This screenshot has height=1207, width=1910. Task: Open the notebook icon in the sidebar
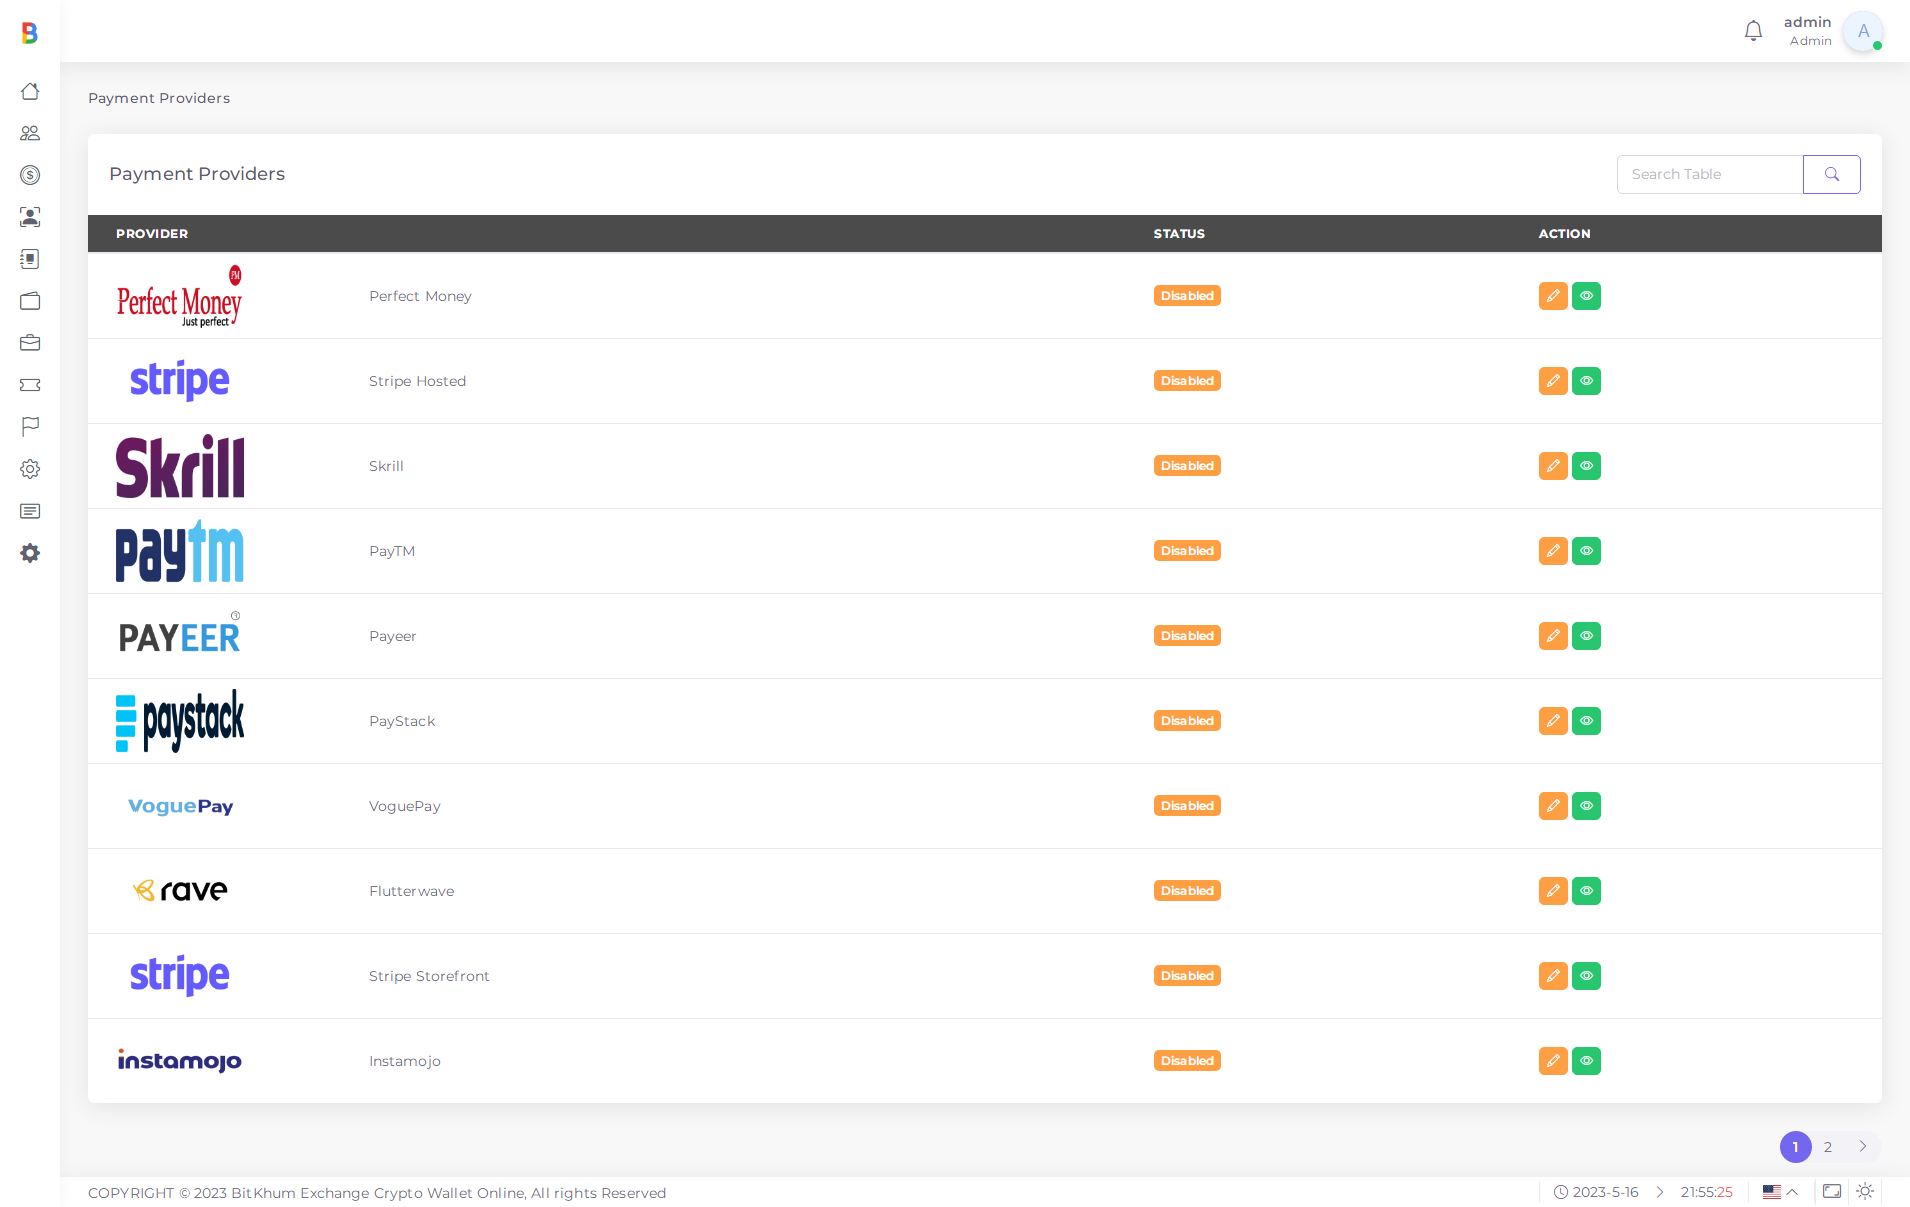[30, 259]
